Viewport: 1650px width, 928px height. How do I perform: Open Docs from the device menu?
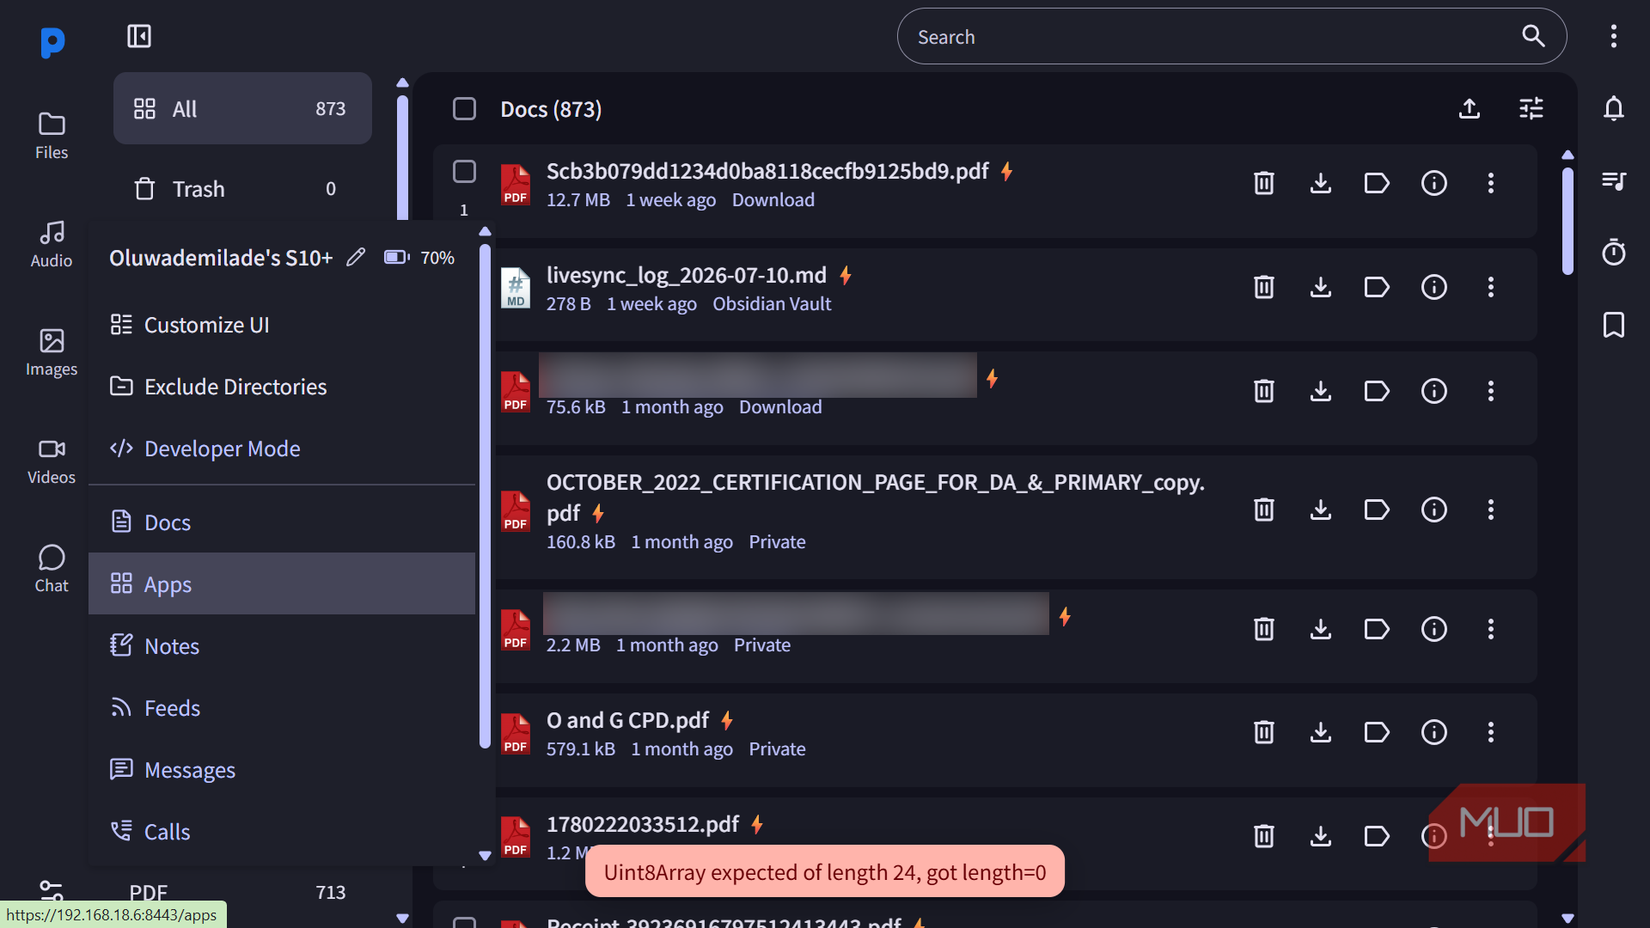pyautogui.click(x=282, y=522)
